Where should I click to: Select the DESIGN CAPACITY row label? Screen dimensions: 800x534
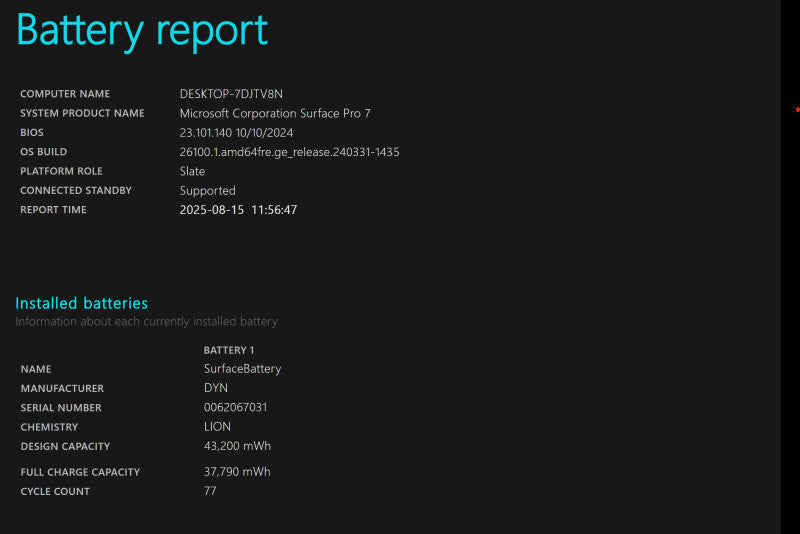pyautogui.click(x=65, y=446)
